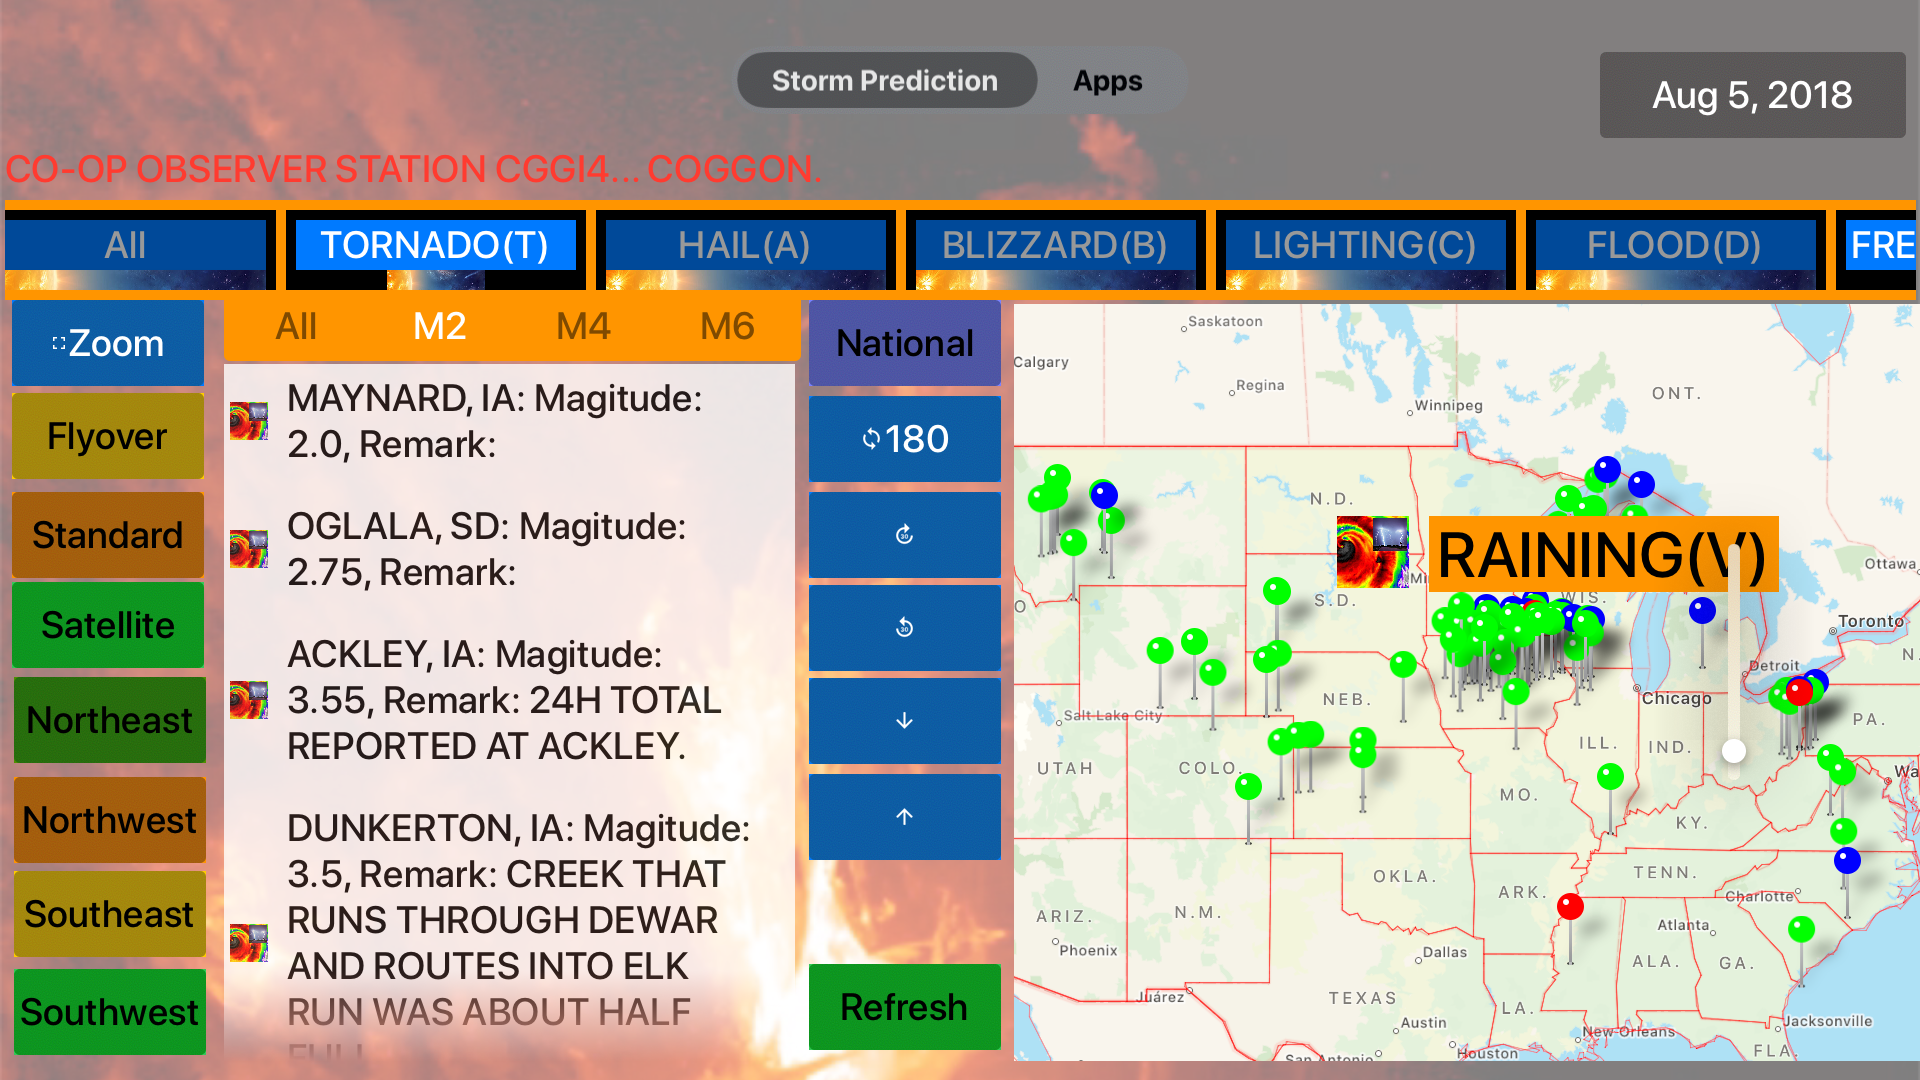Choose the M4 magnitude filter
The width and height of the screenshot is (1920, 1080).
584,327
